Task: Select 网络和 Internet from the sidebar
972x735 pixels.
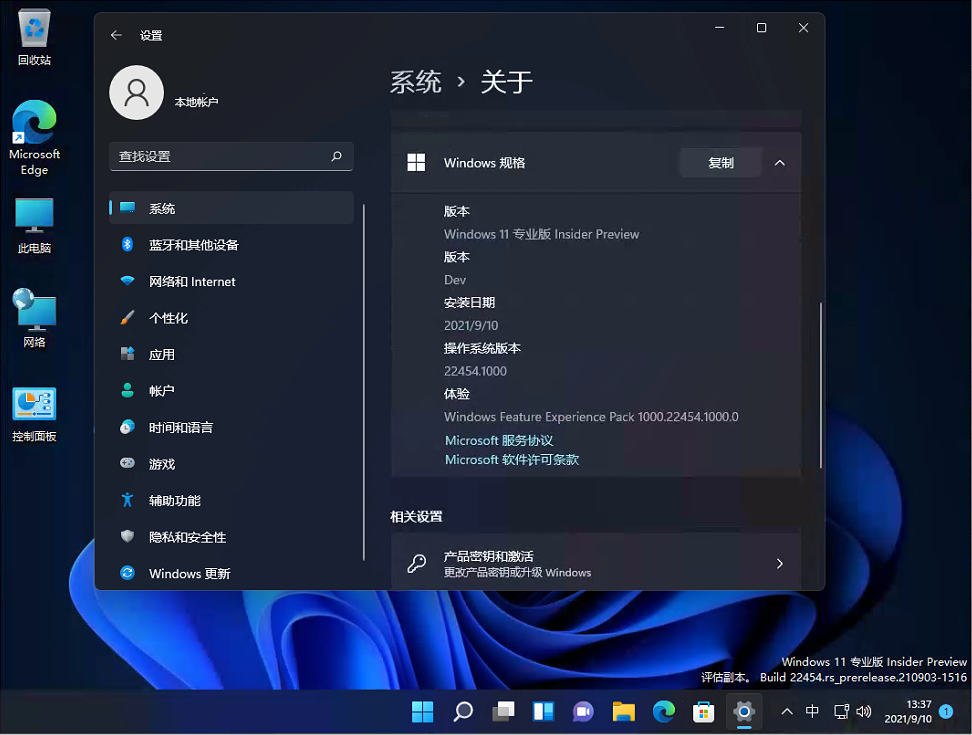Action: (x=192, y=281)
